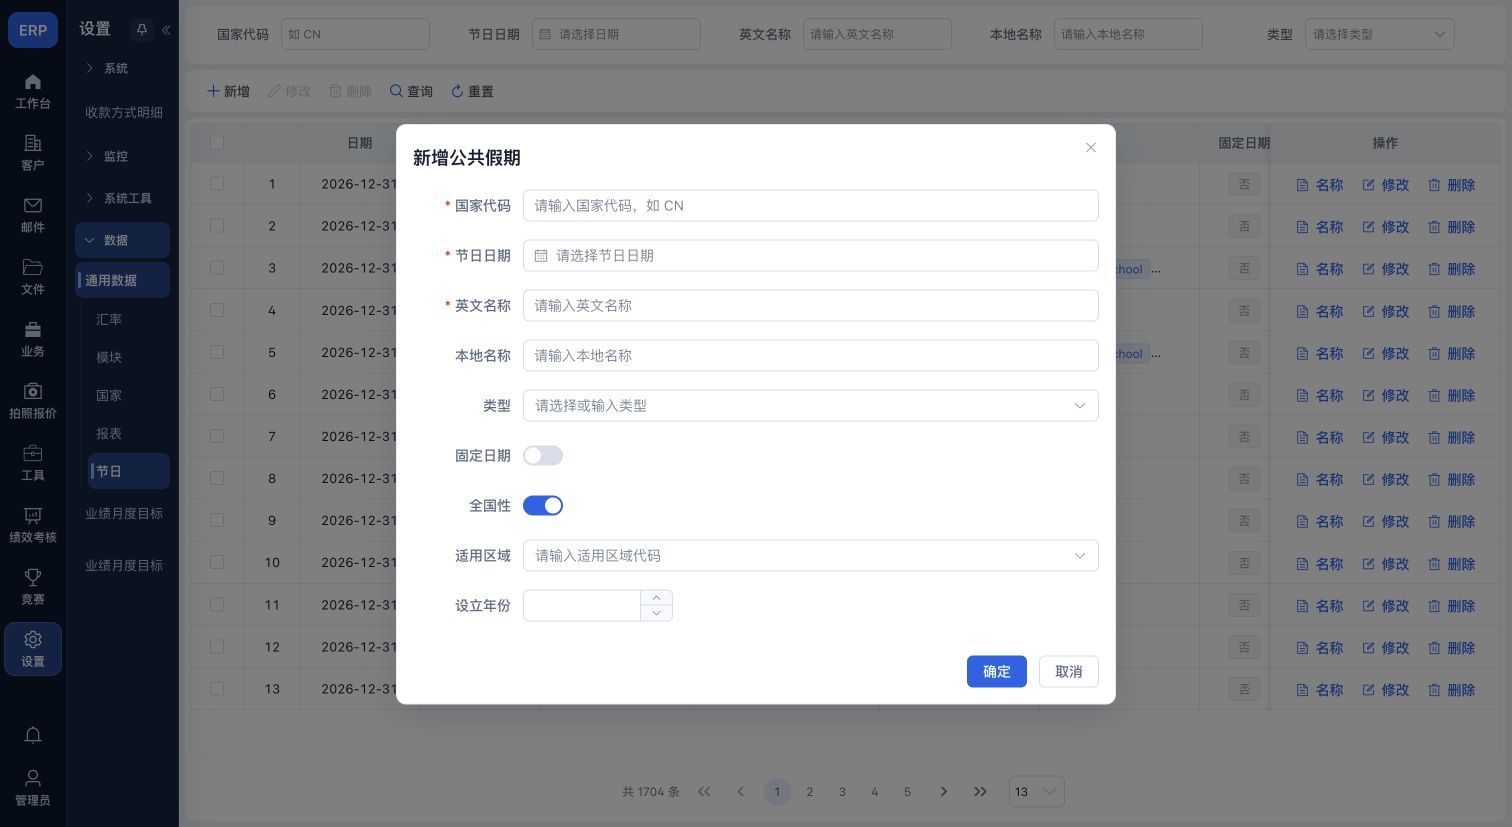The width and height of the screenshot is (1512, 827).
Task: Open the 收款方式明细 menu item
Action: point(124,112)
